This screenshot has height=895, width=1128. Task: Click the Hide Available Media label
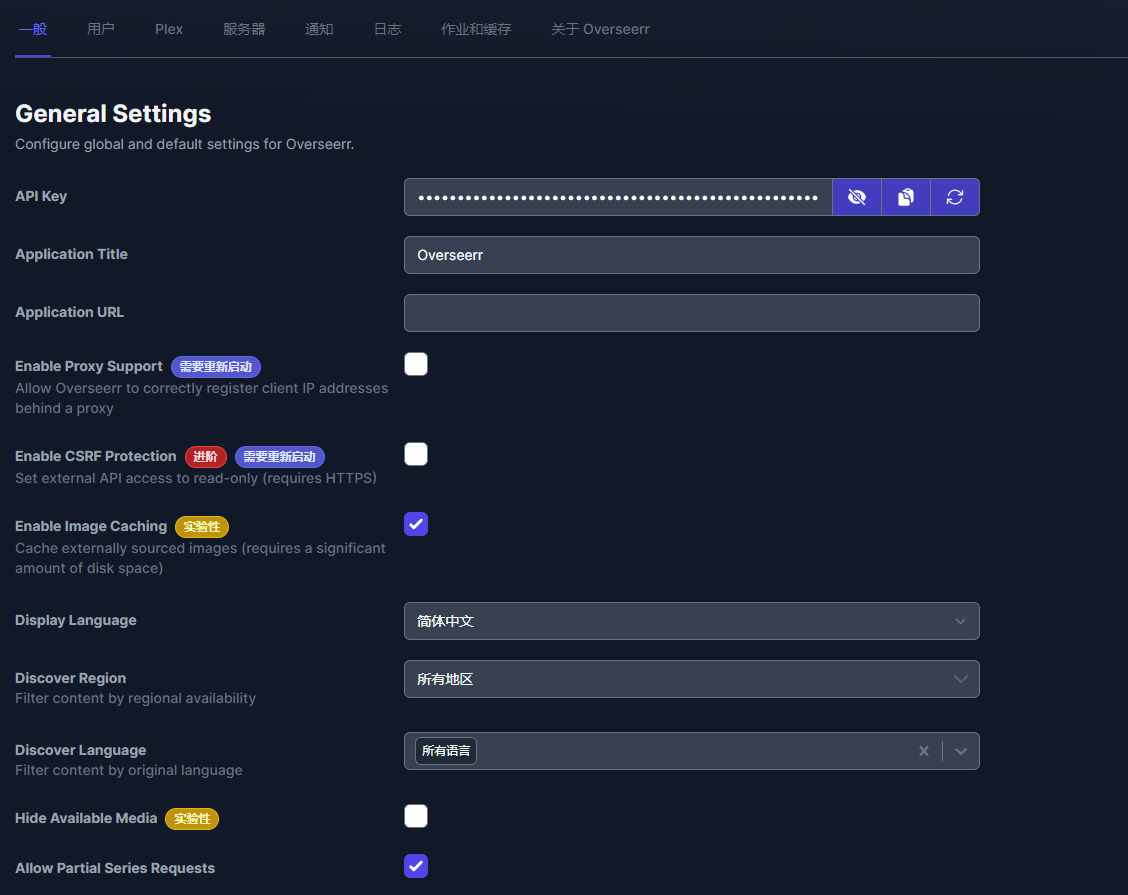click(x=86, y=818)
